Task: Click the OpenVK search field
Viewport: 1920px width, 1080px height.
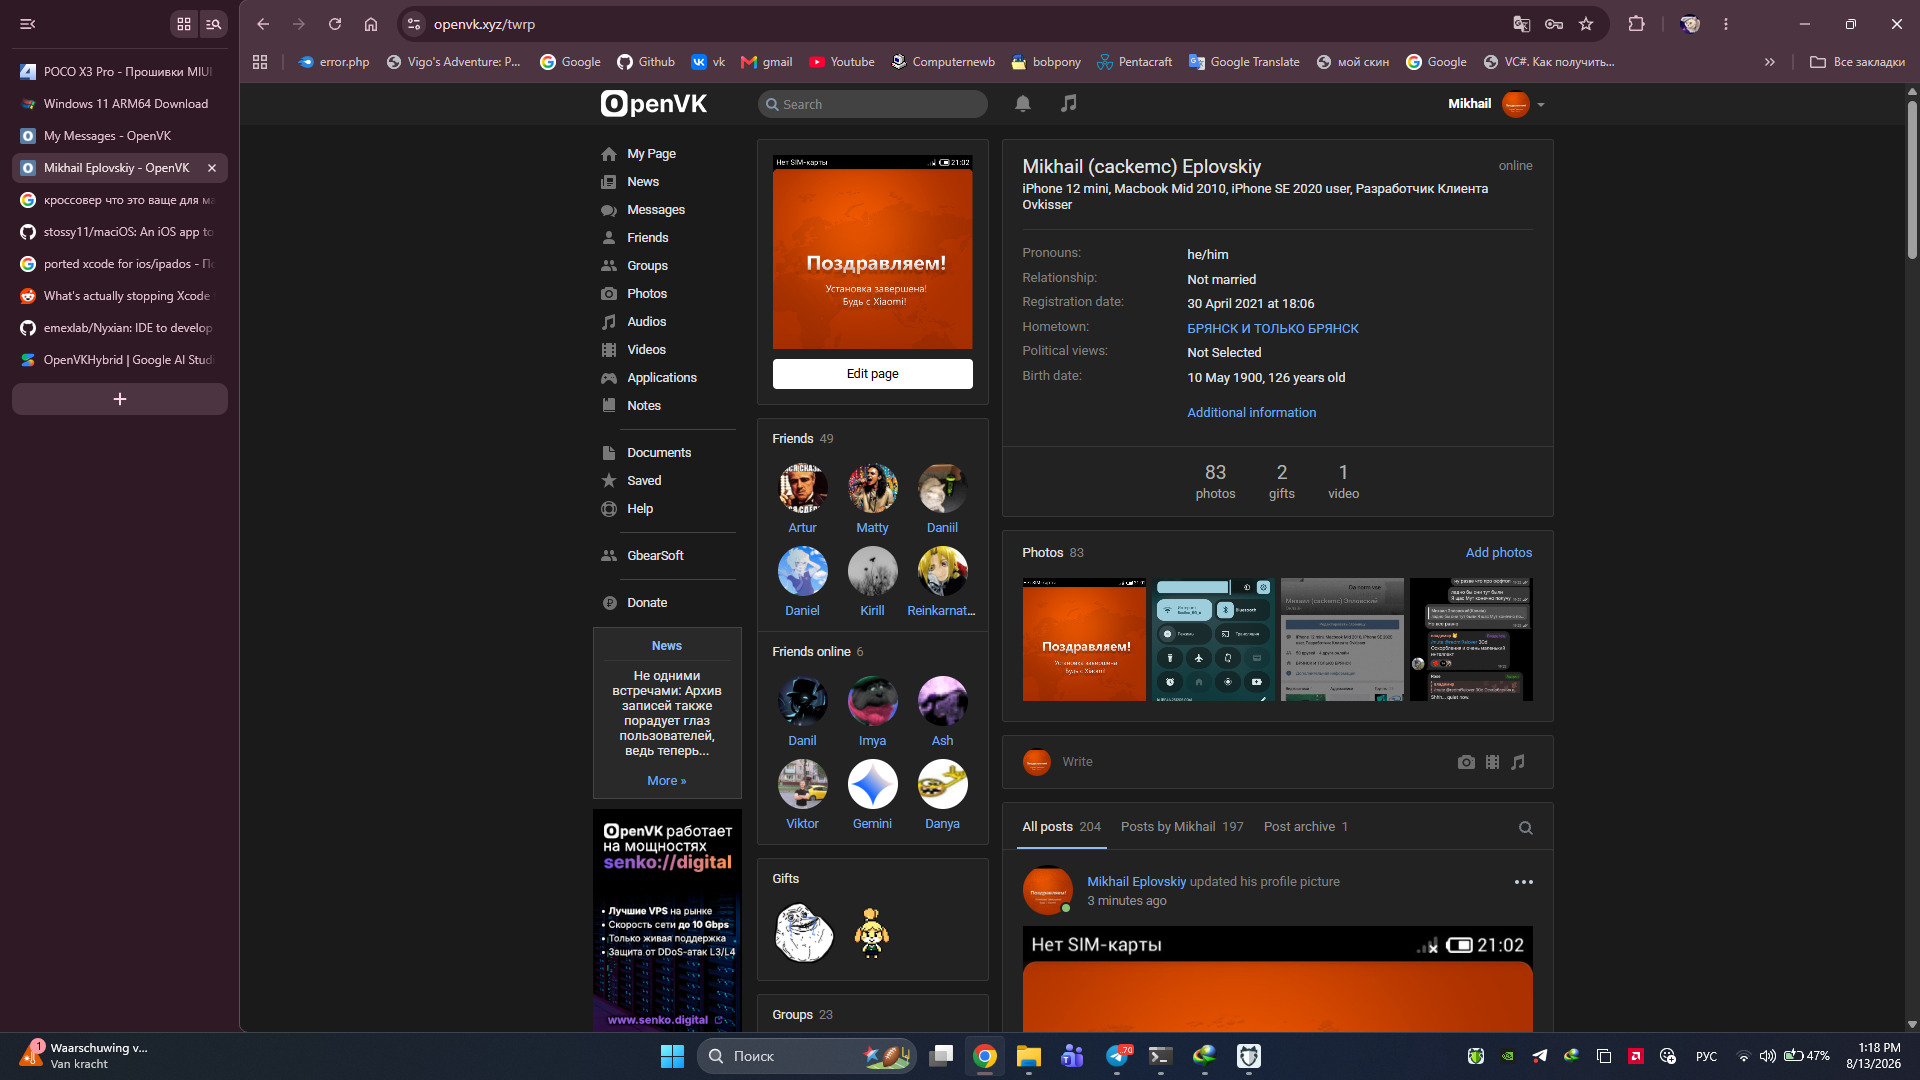Action: pyautogui.click(x=872, y=104)
